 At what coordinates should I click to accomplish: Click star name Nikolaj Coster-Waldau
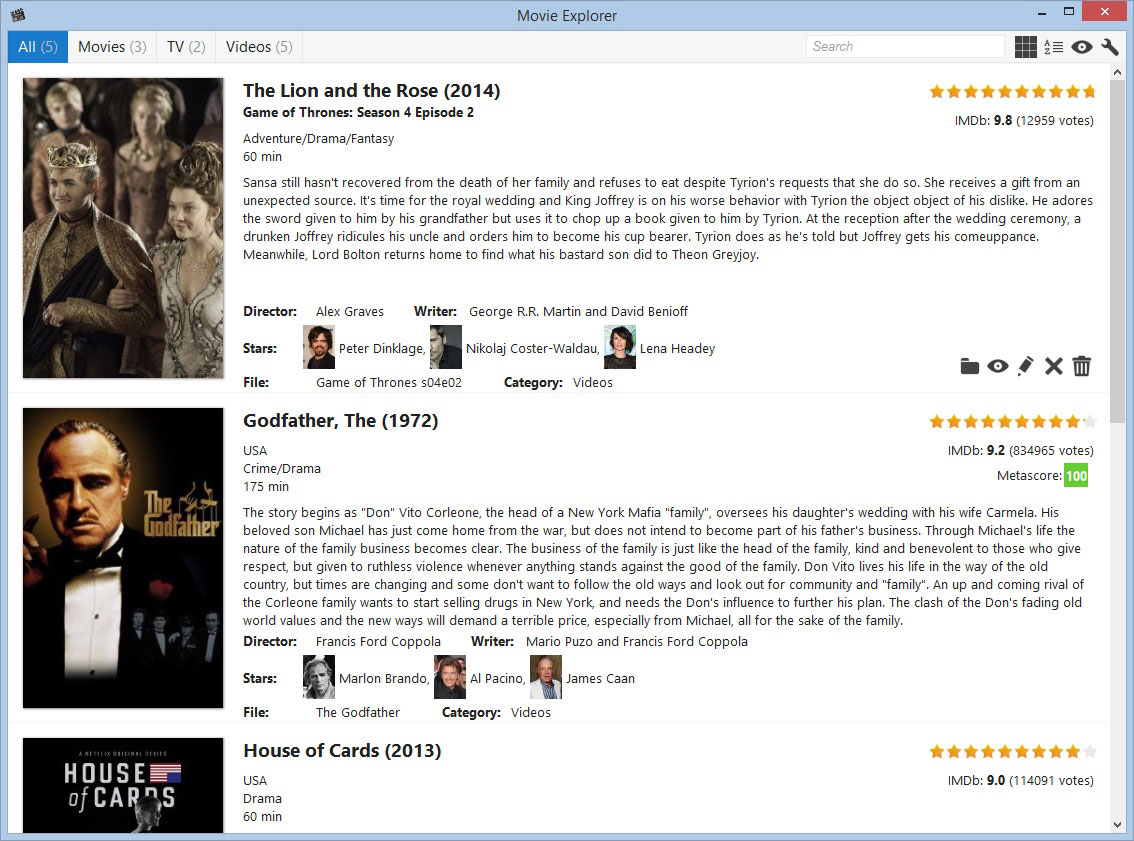[532, 349]
